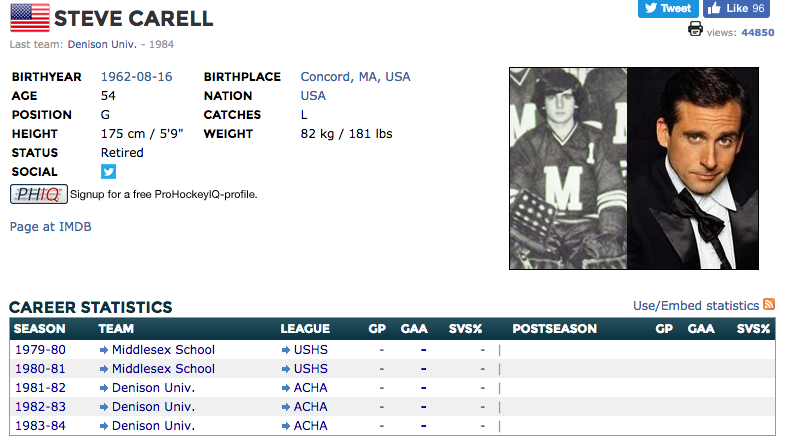
Task: Open the Denison Univ. last team link
Action: 102,44
